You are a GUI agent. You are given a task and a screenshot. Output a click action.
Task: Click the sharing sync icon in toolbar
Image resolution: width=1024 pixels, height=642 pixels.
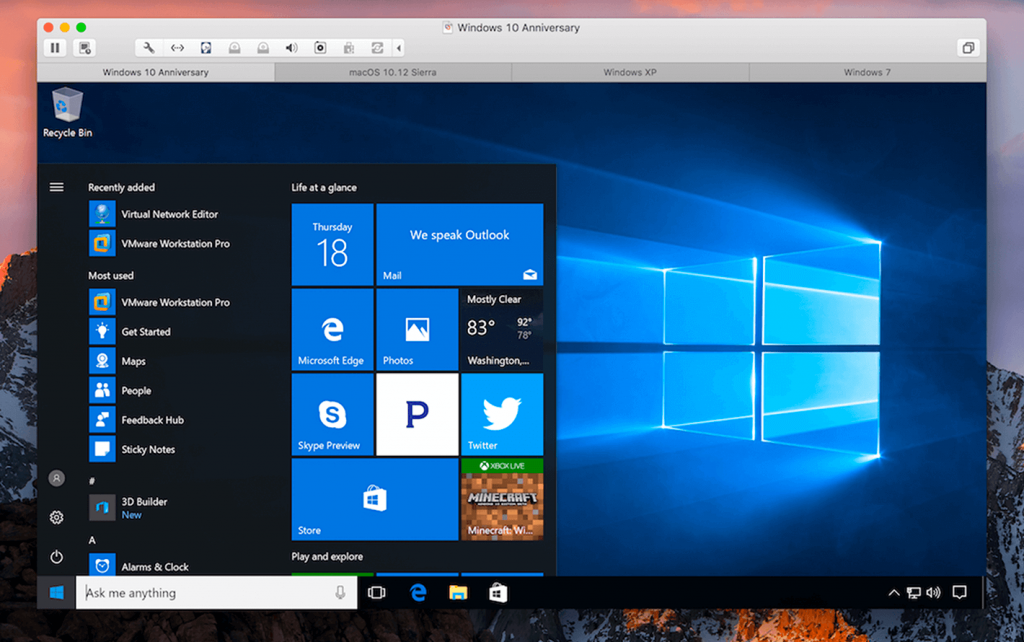click(377, 48)
